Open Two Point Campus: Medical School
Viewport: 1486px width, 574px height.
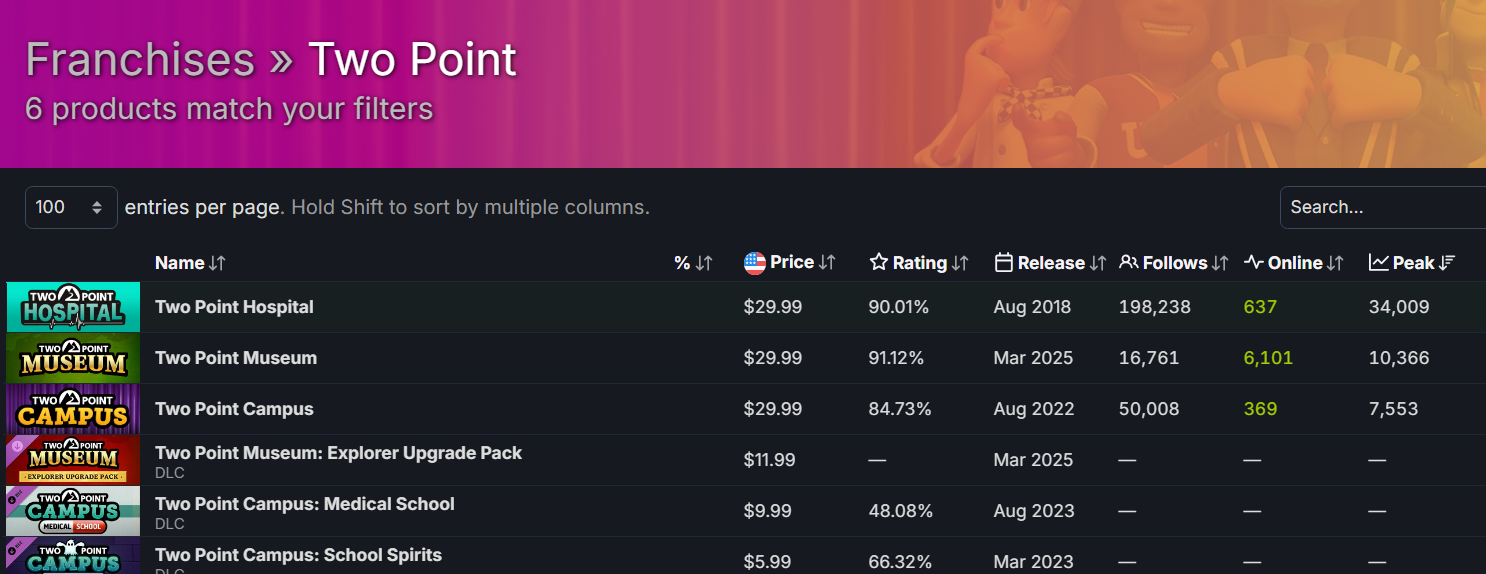click(305, 504)
